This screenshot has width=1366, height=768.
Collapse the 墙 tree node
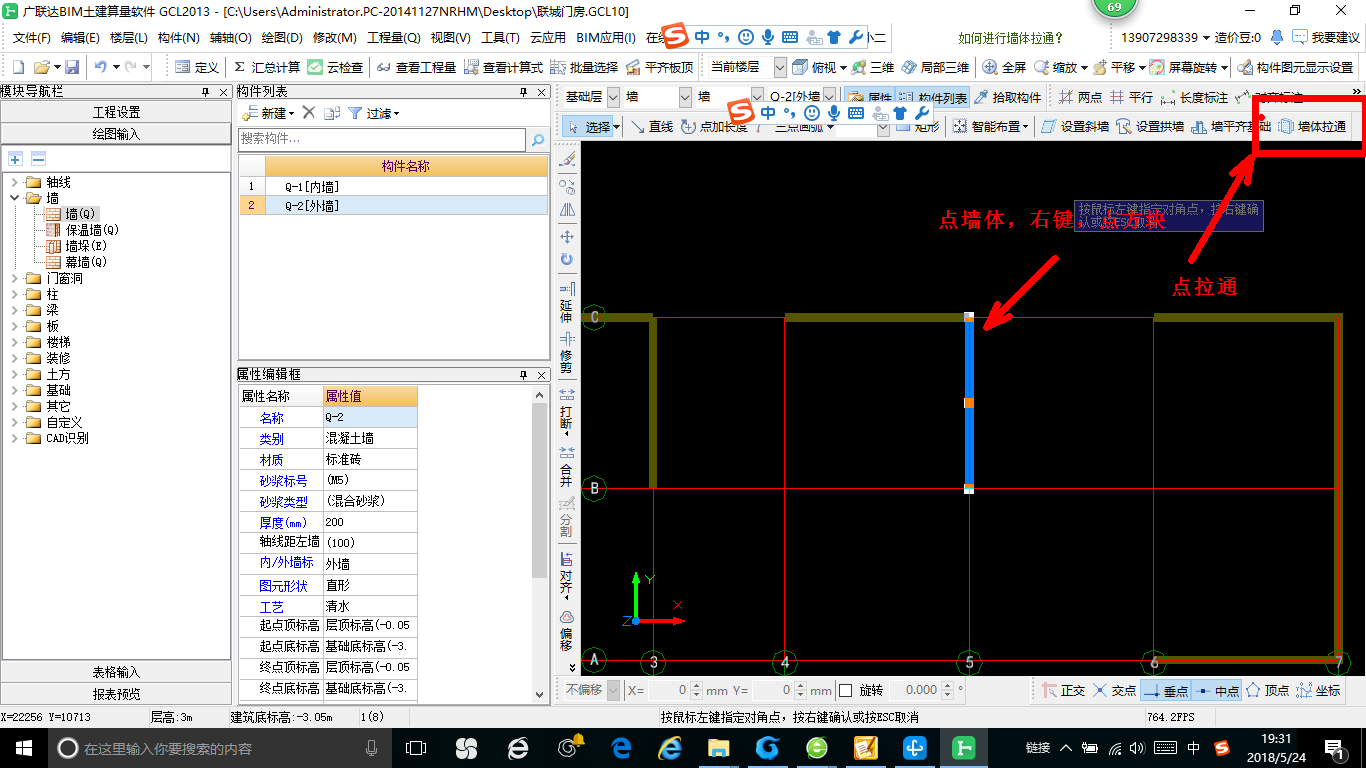[15, 198]
